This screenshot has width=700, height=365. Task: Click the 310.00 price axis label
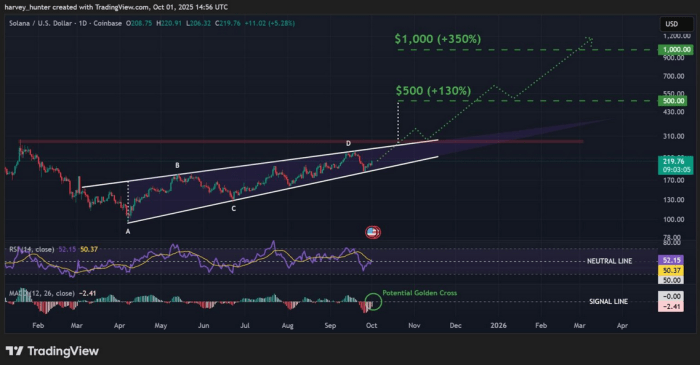(674, 137)
